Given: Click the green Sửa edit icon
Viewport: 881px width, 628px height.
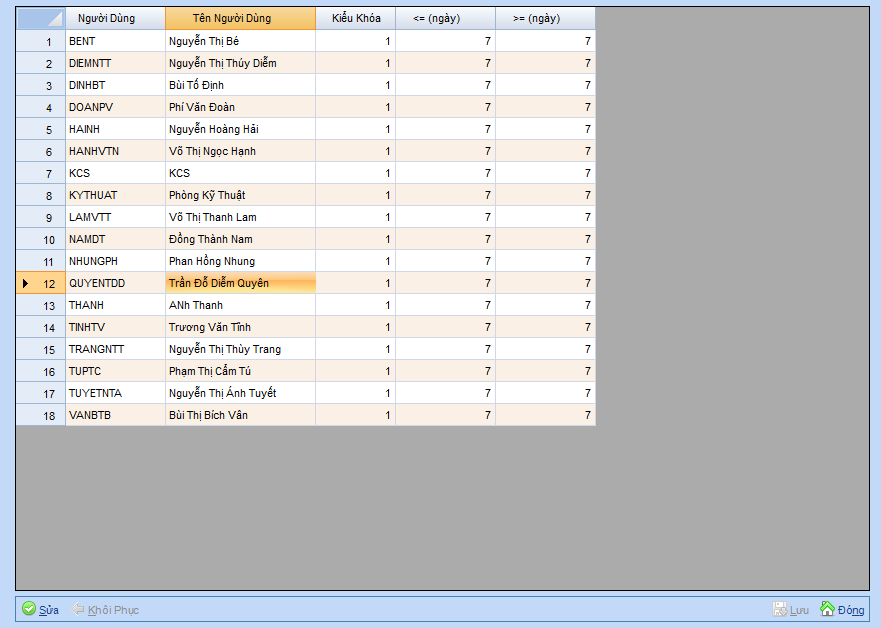Looking at the screenshot, I should [x=29, y=609].
